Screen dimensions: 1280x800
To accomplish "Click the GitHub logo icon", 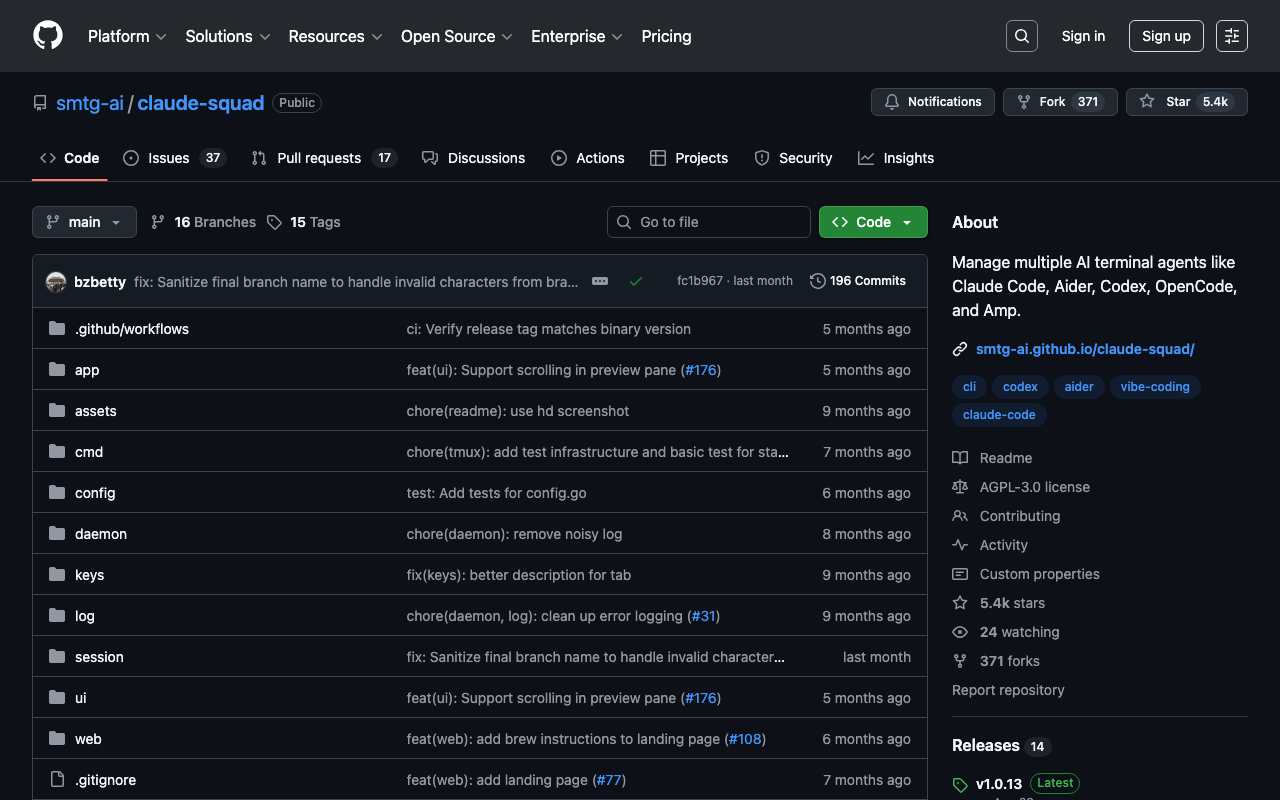I will pyautogui.click(x=48, y=36).
